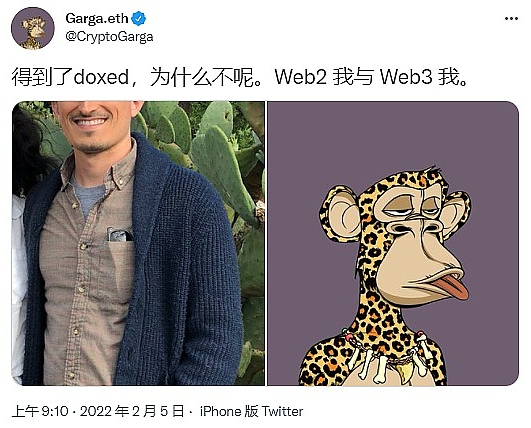Screen dimensions: 531x428
Task: Open the Garga.eth display name
Action: (97, 18)
